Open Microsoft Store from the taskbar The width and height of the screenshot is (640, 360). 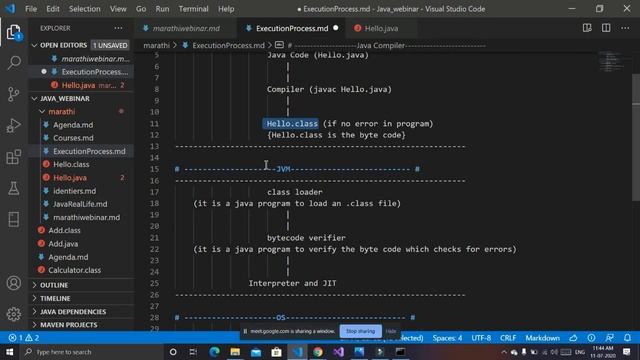(x=276, y=352)
